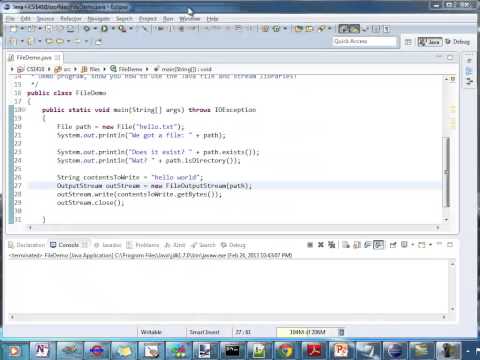Switch to the Problems tab

[143, 245]
